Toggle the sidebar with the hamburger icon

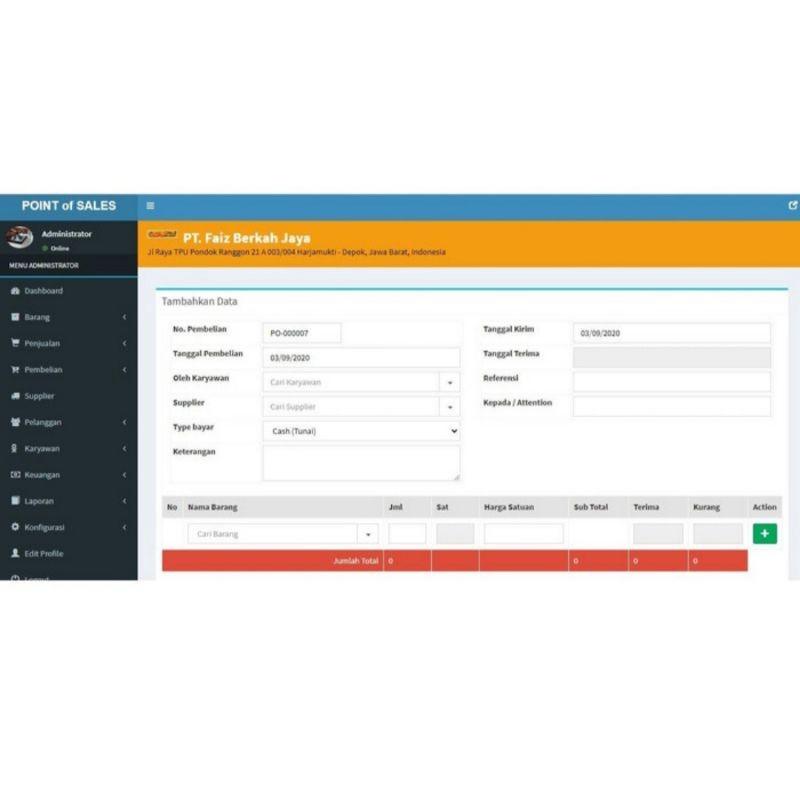149,204
